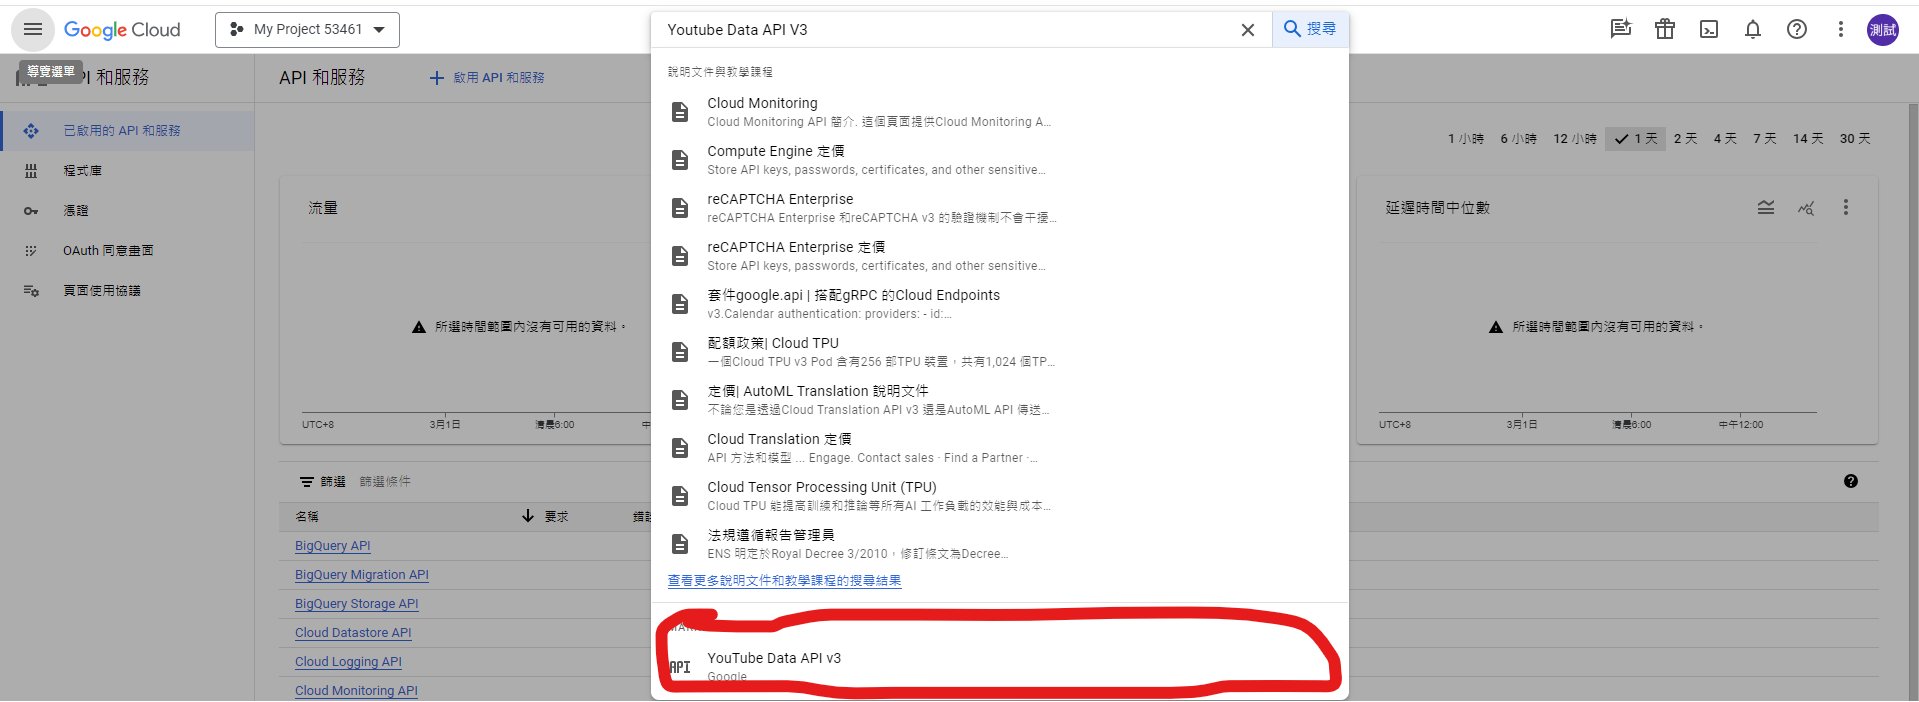Select the 14 天 time range
Screen dimensions: 1919x702
(1808, 139)
